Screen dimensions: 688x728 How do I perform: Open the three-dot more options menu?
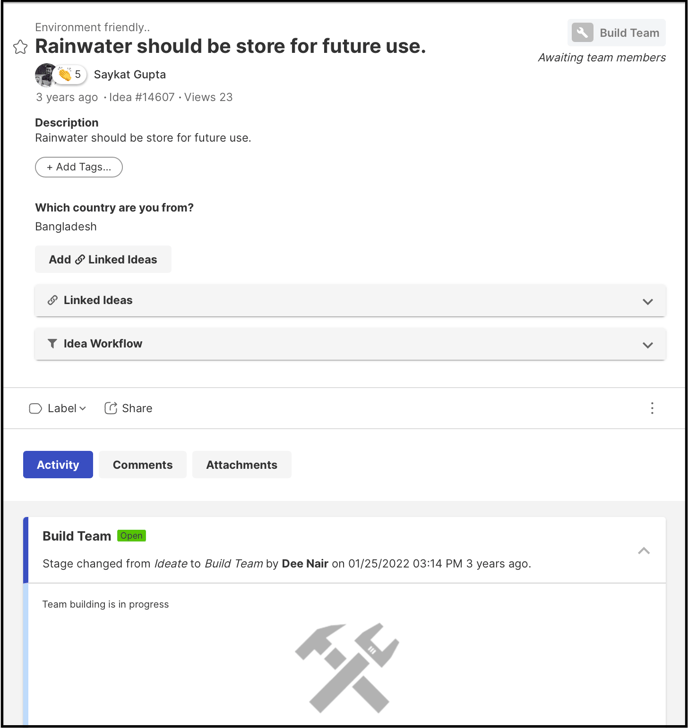pos(652,408)
